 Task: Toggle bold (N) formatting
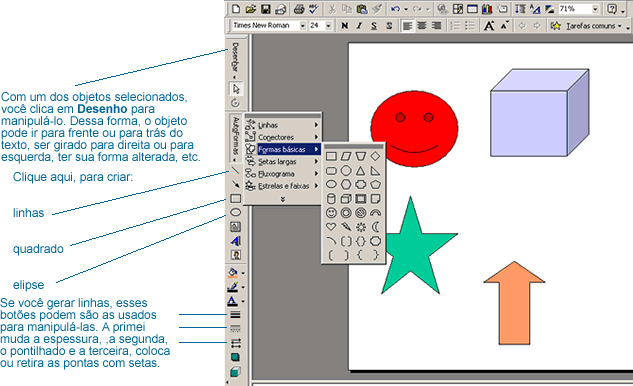click(x=344, y=25)
